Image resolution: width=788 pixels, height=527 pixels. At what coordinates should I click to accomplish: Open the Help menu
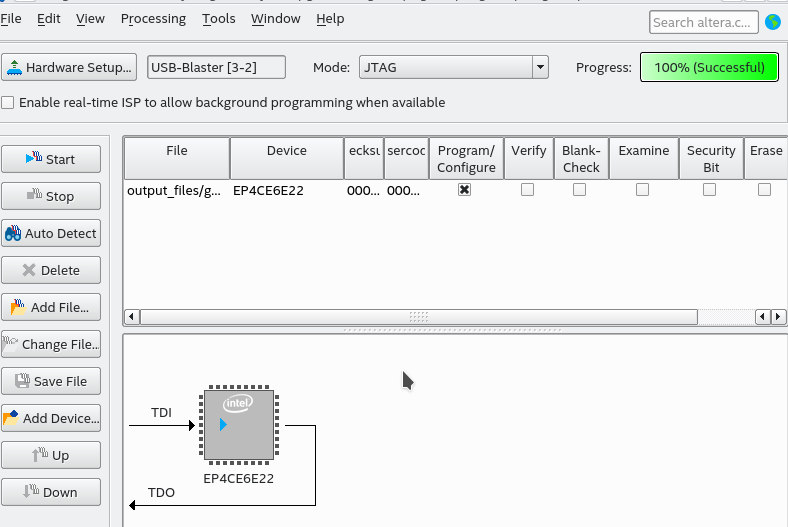click(330, 19)
